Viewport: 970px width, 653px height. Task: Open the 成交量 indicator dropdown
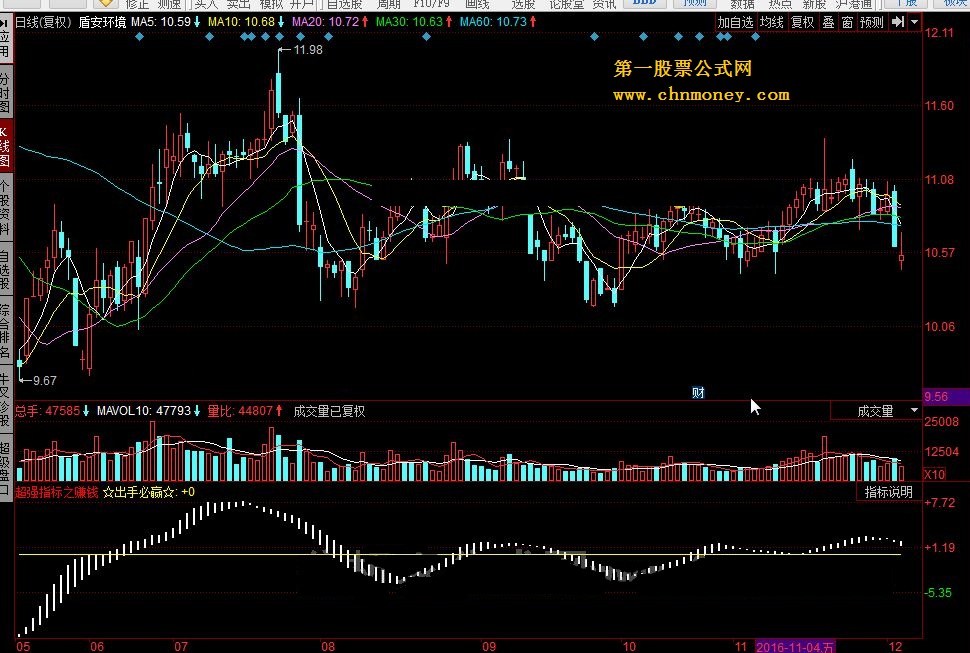pyautogui.click(x=876, y=411)
